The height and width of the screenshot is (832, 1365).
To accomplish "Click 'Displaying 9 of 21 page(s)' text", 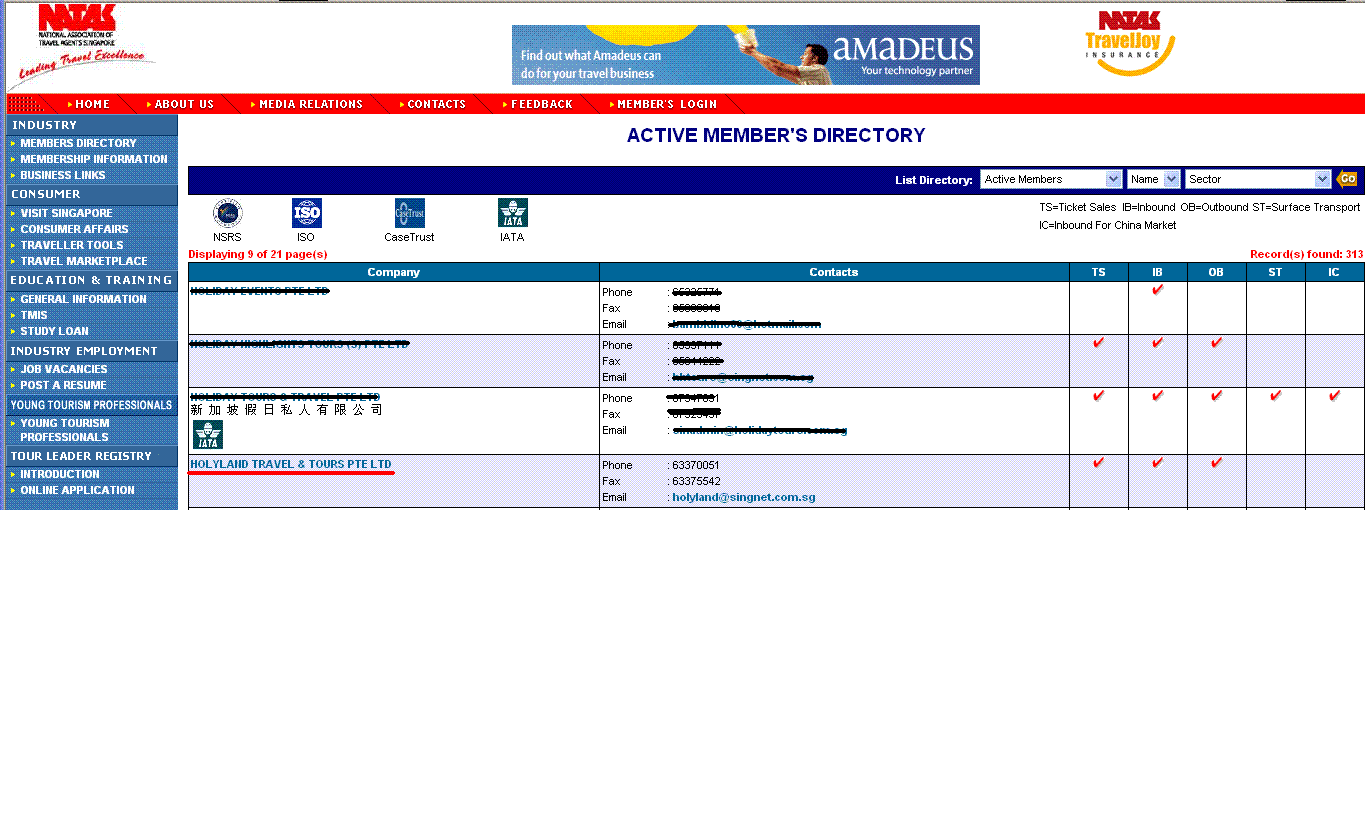I will click(258, 254).
